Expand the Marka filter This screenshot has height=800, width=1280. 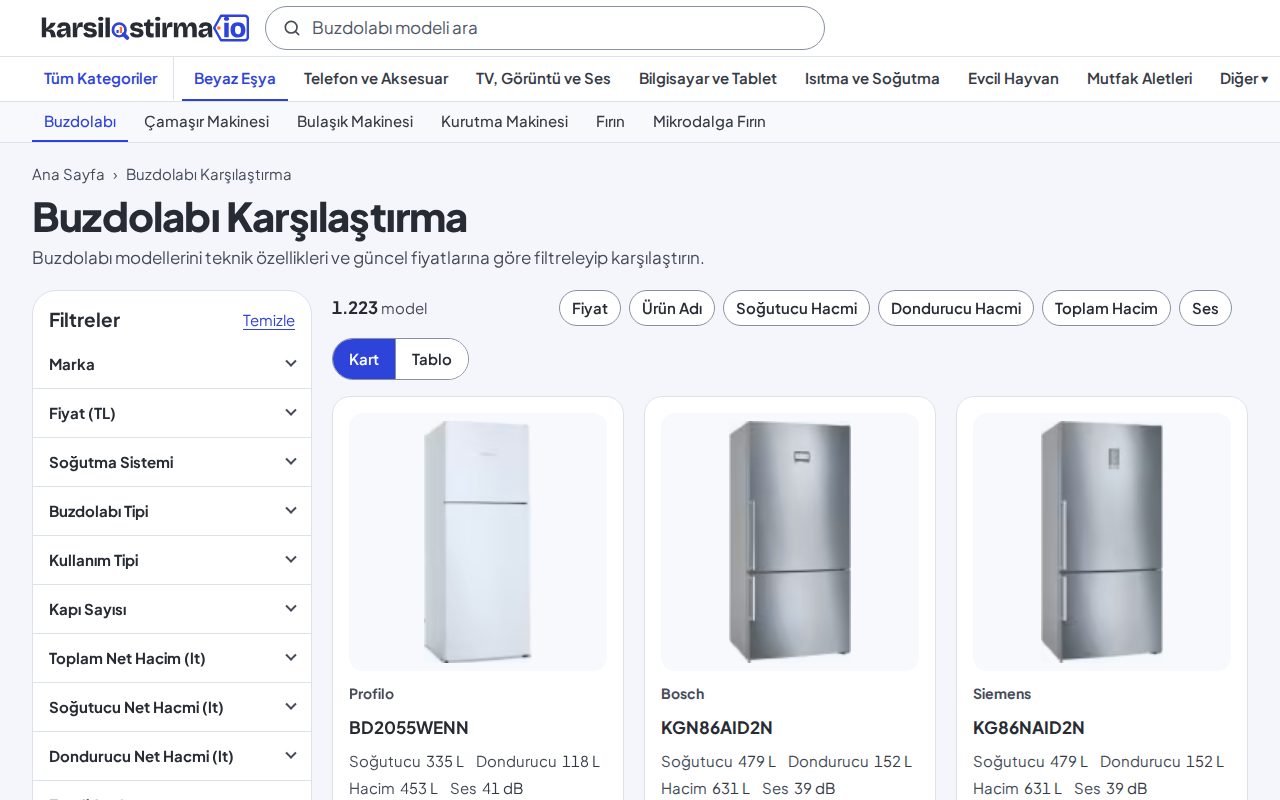pyautogui.click(x=172, y=364)
